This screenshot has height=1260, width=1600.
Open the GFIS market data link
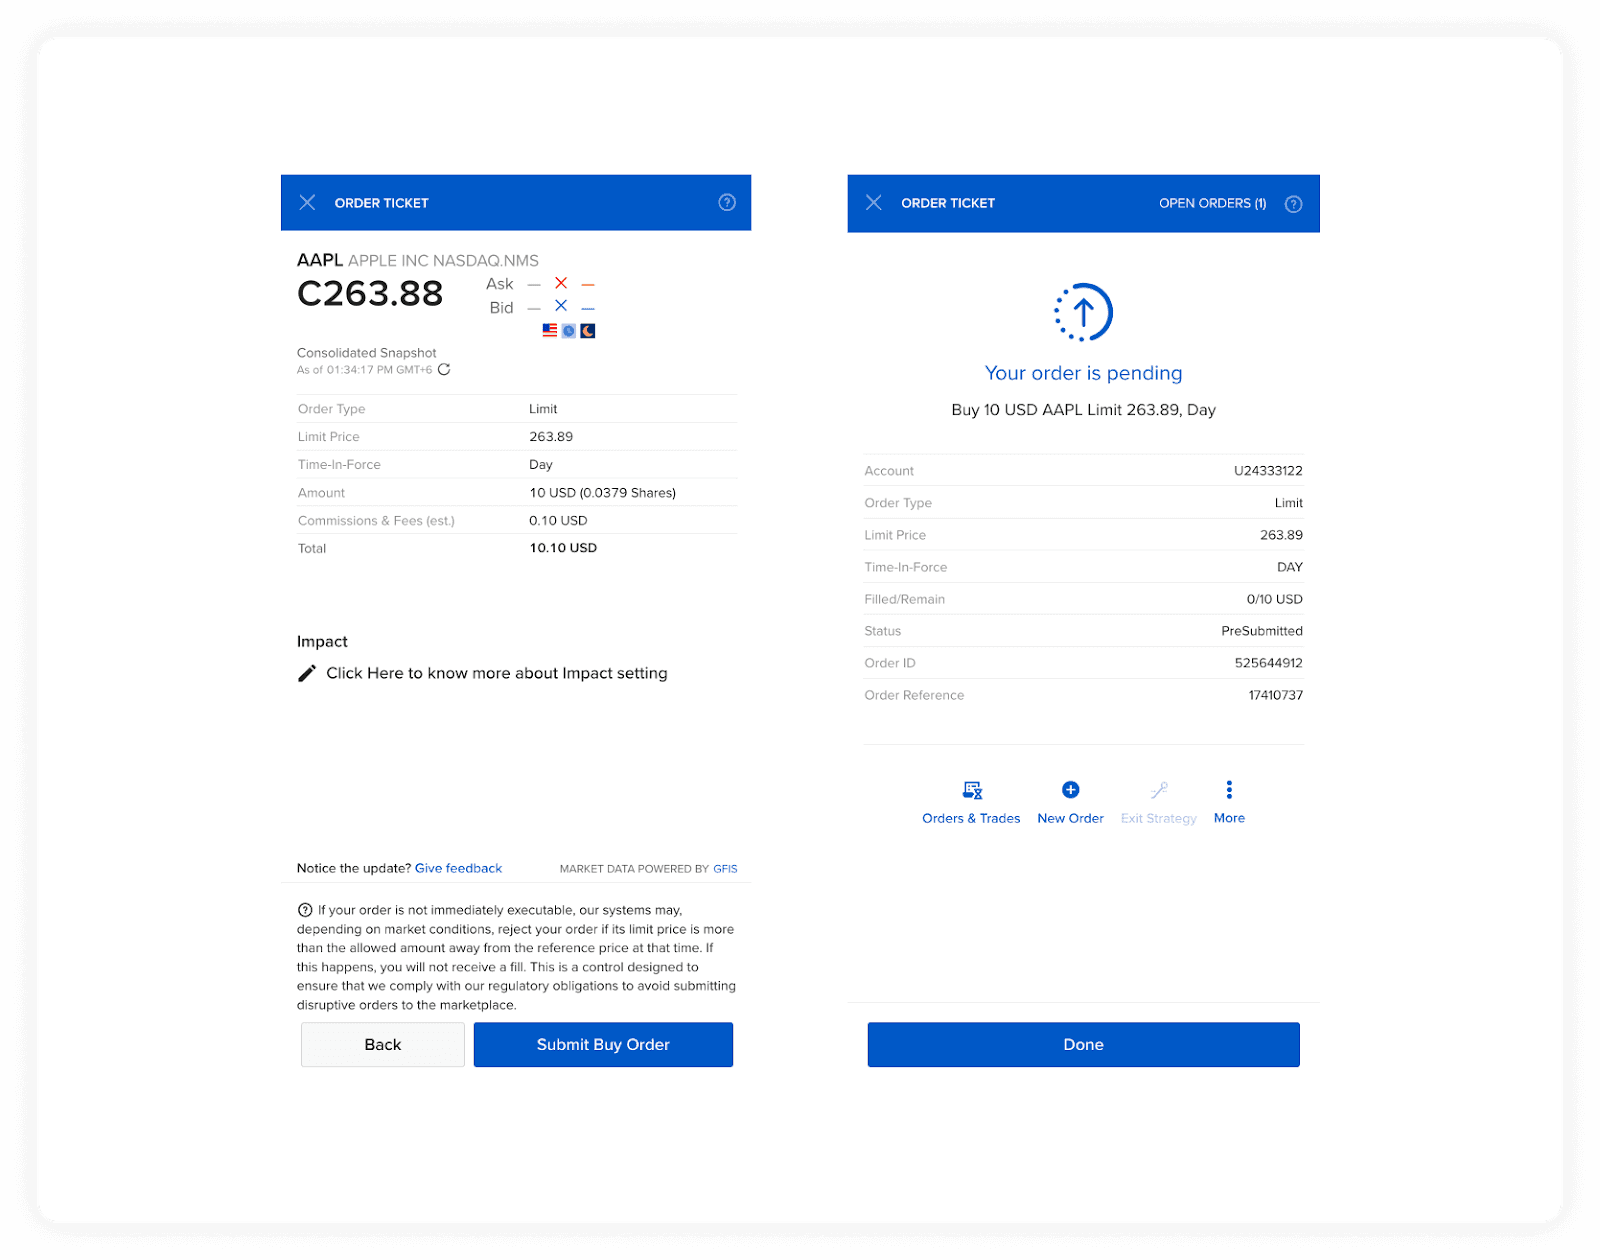click(x=725, y=869)
